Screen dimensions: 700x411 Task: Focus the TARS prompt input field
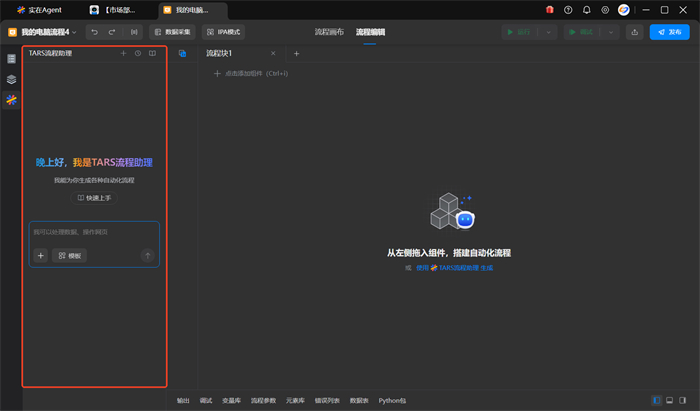coord(94,232)
